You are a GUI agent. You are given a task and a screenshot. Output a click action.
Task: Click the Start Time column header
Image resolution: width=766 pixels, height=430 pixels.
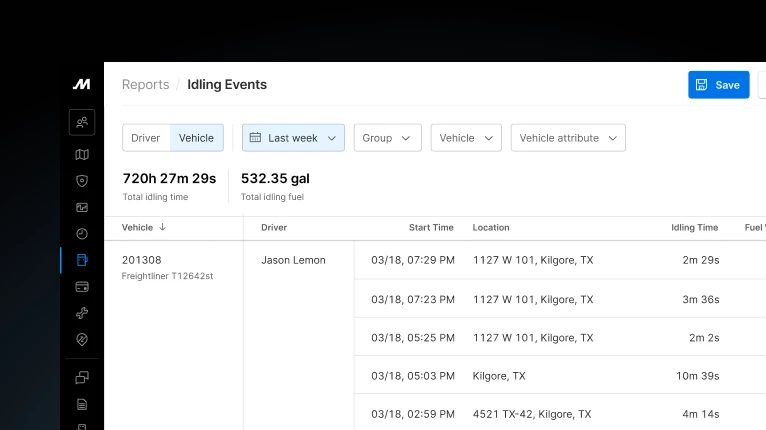[431, 227]
